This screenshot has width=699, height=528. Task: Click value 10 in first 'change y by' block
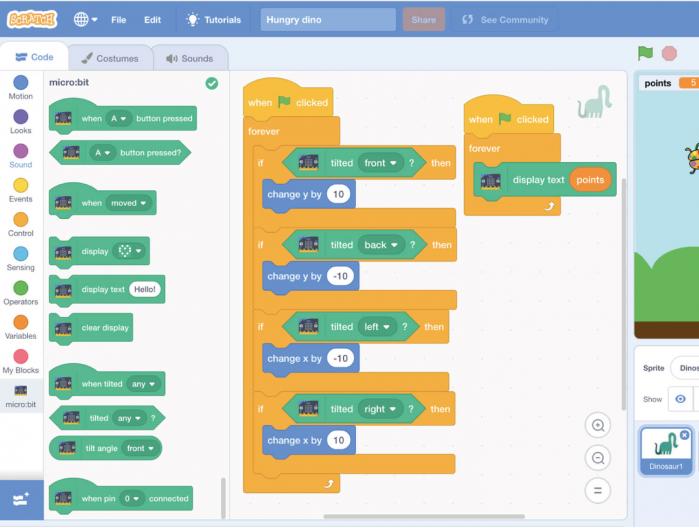tap(338, 194)
